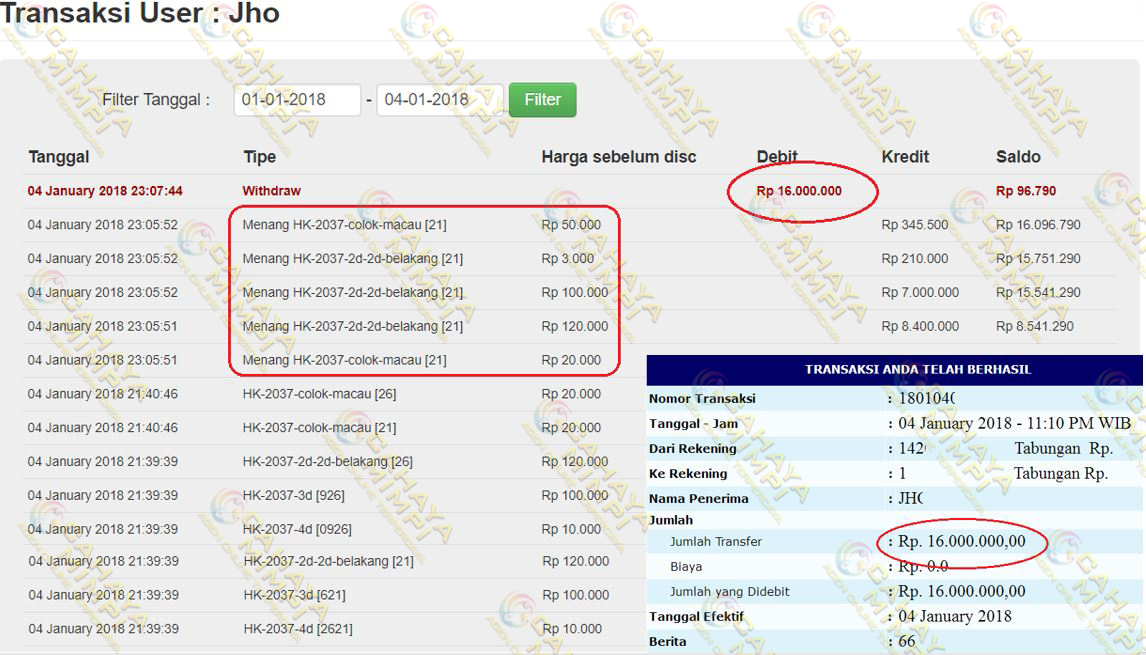Click the Tipe column header
The width and height of the screenshot is (1146, 655).
coord(259,157)
